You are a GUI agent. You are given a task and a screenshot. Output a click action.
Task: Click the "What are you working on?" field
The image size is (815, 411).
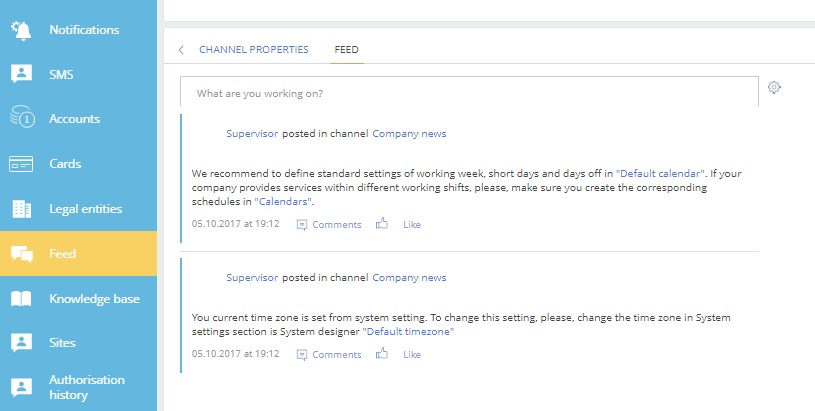click(x=469, y=93)
